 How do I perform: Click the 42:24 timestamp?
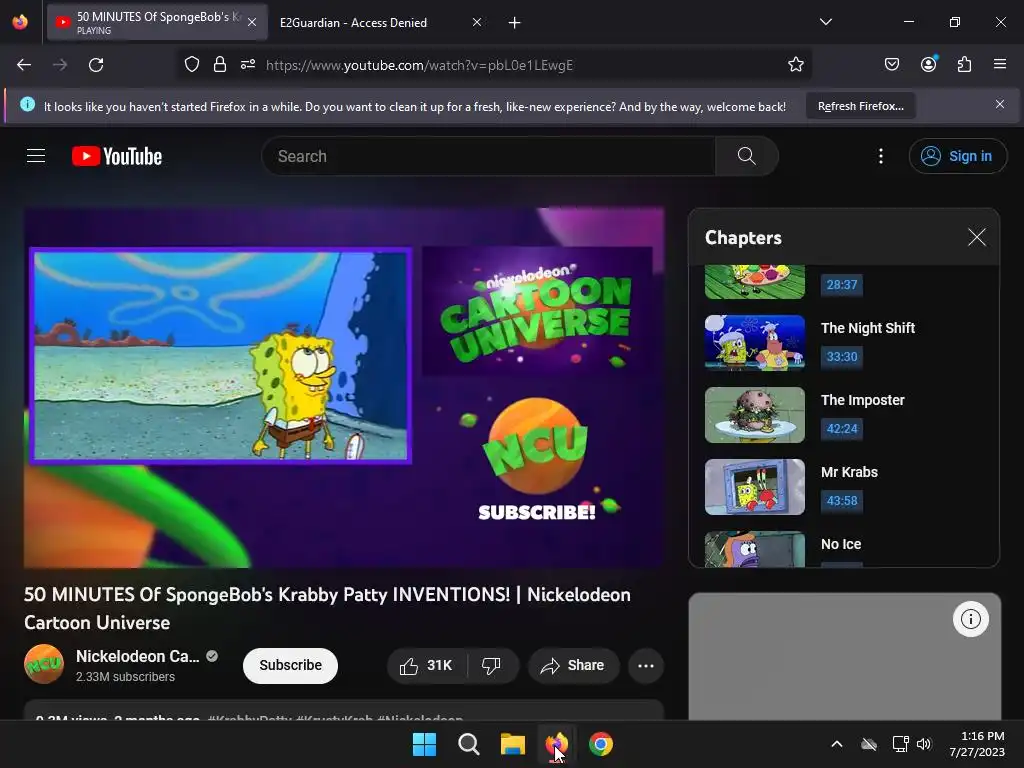pos(841,428)
